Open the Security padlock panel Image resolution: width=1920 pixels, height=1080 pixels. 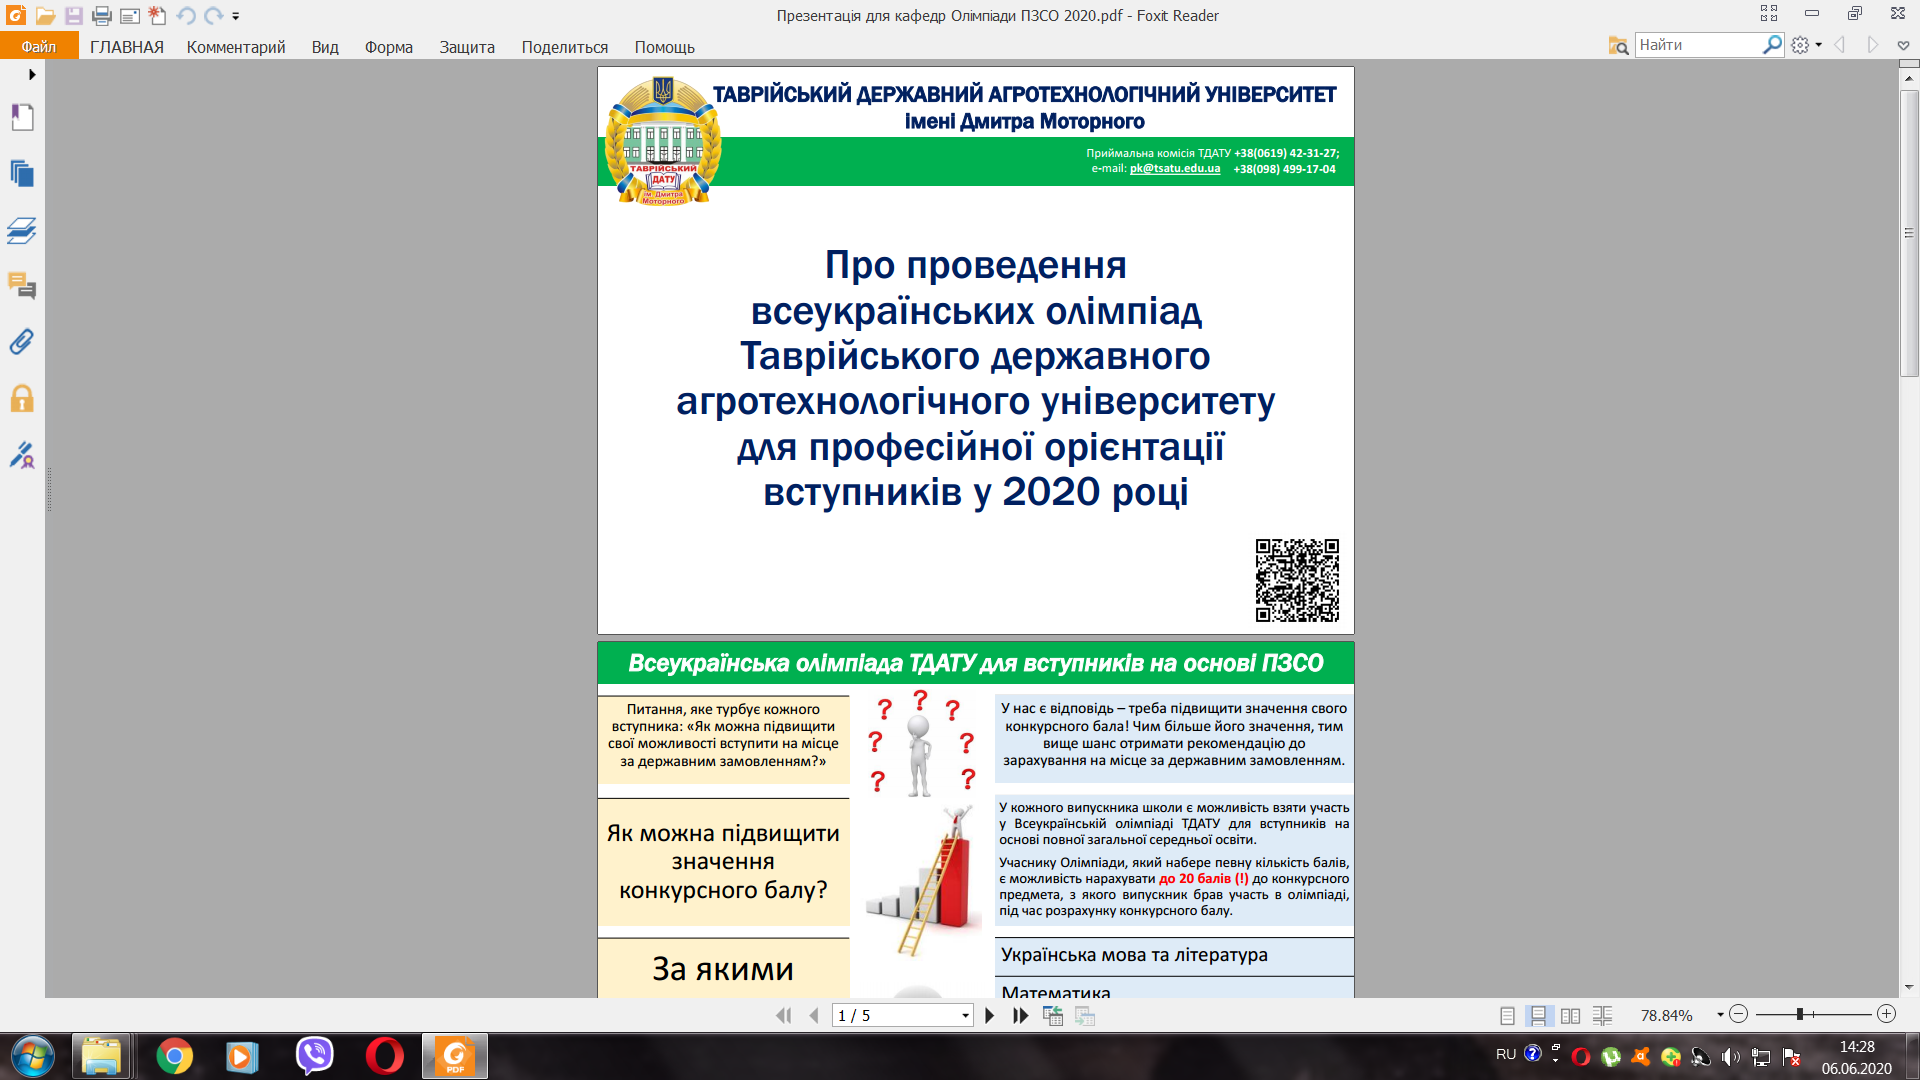coord(22,399)
